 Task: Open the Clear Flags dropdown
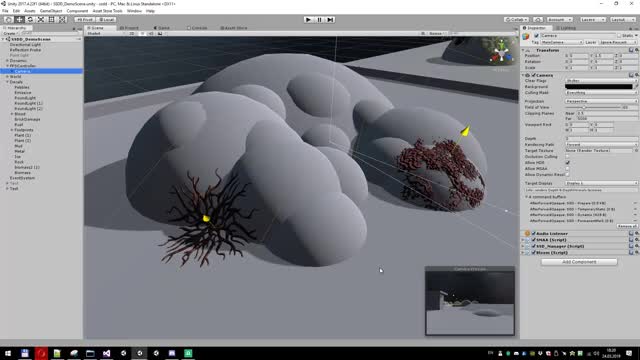[602, 81]
